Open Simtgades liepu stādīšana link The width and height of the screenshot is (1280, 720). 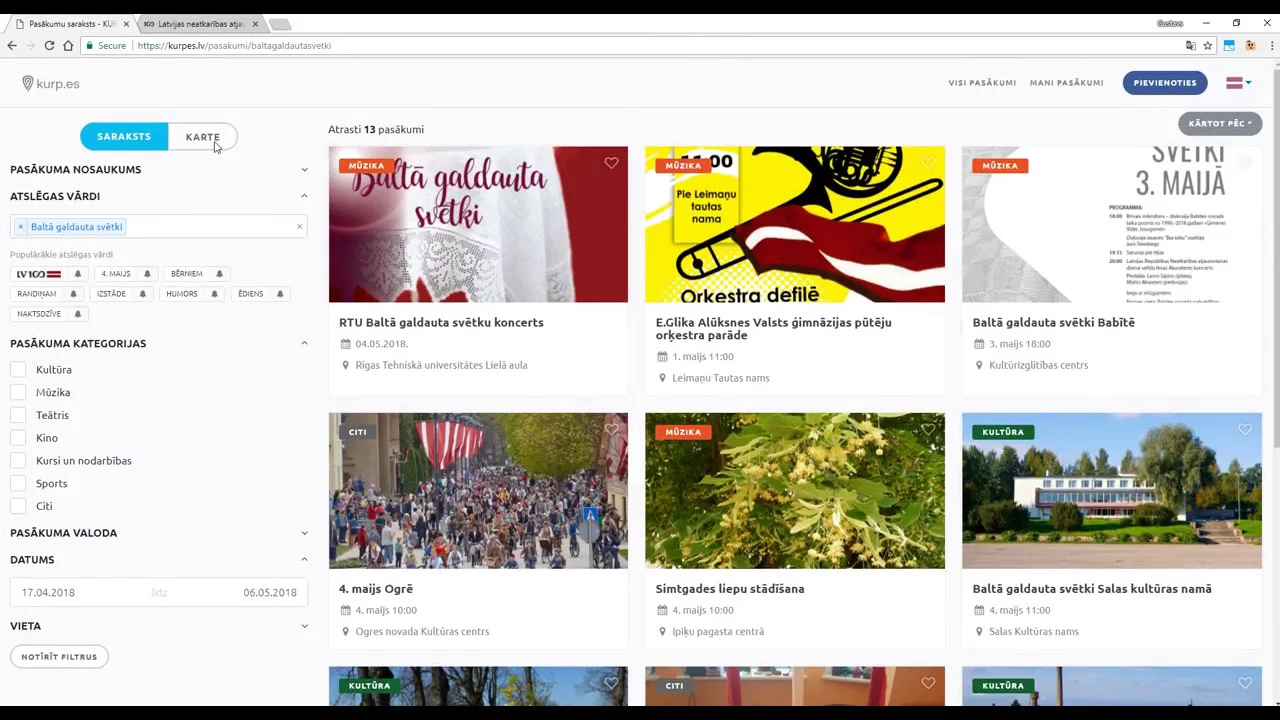(x=730, y=589)
